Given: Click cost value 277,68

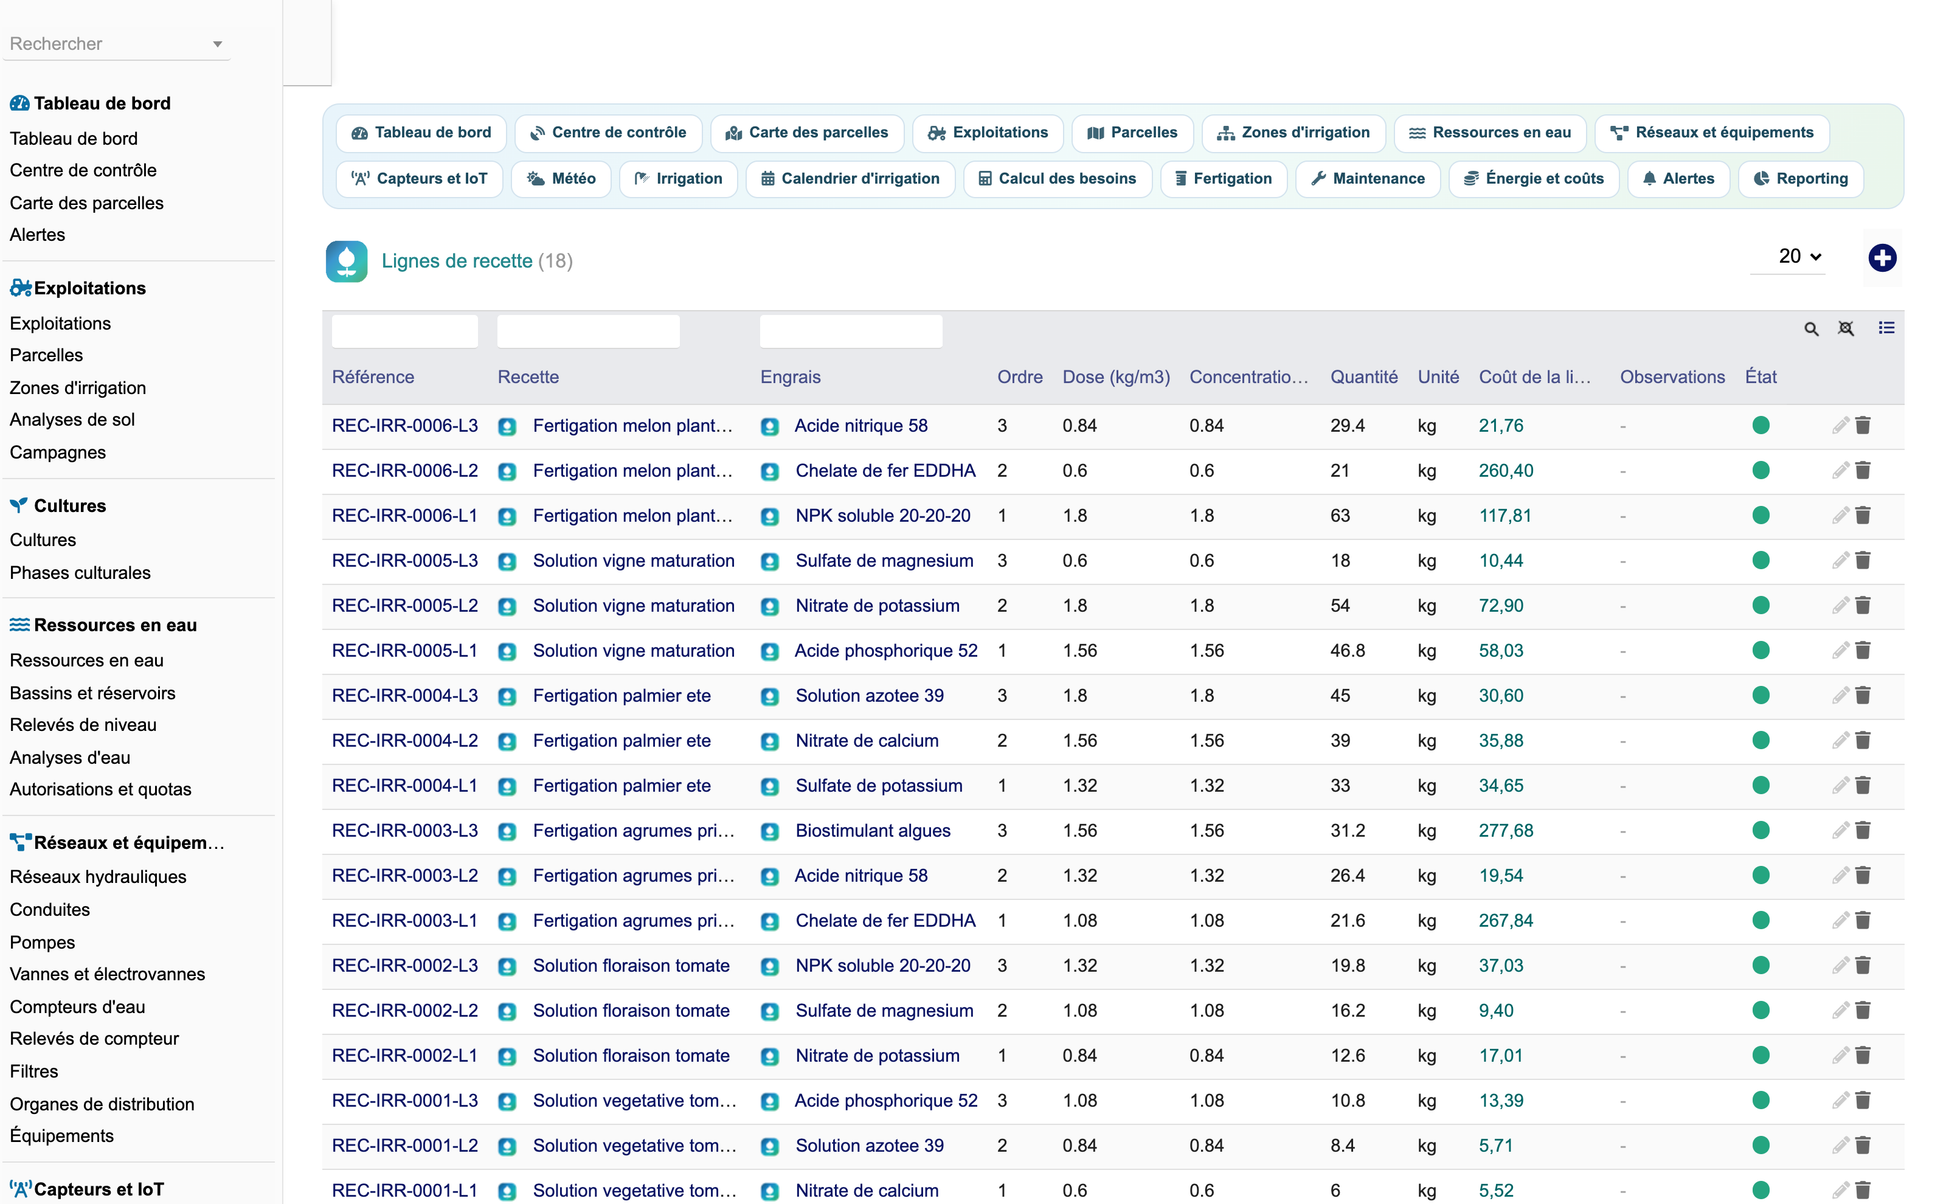Looking at the screenshot, I should click(x=1506, y=831).
